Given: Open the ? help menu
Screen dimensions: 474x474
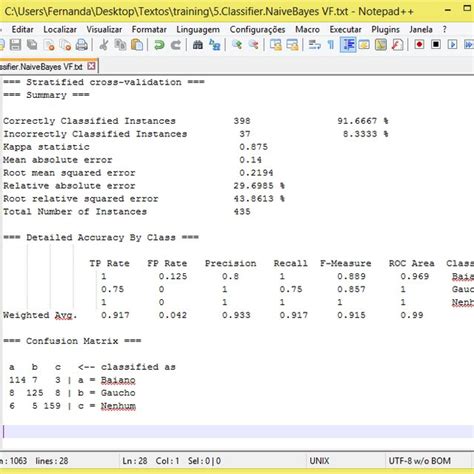Looking at the screenshot, I should pos(444,30).
